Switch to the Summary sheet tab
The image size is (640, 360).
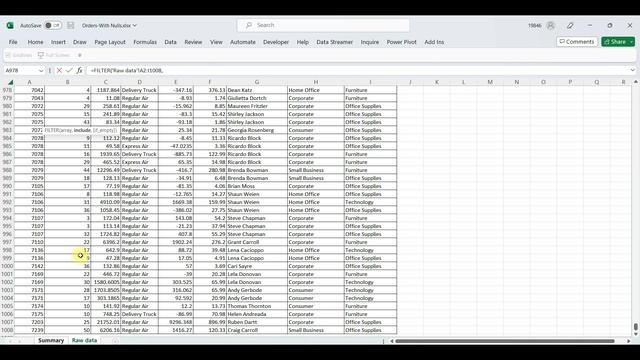(51, 340)
